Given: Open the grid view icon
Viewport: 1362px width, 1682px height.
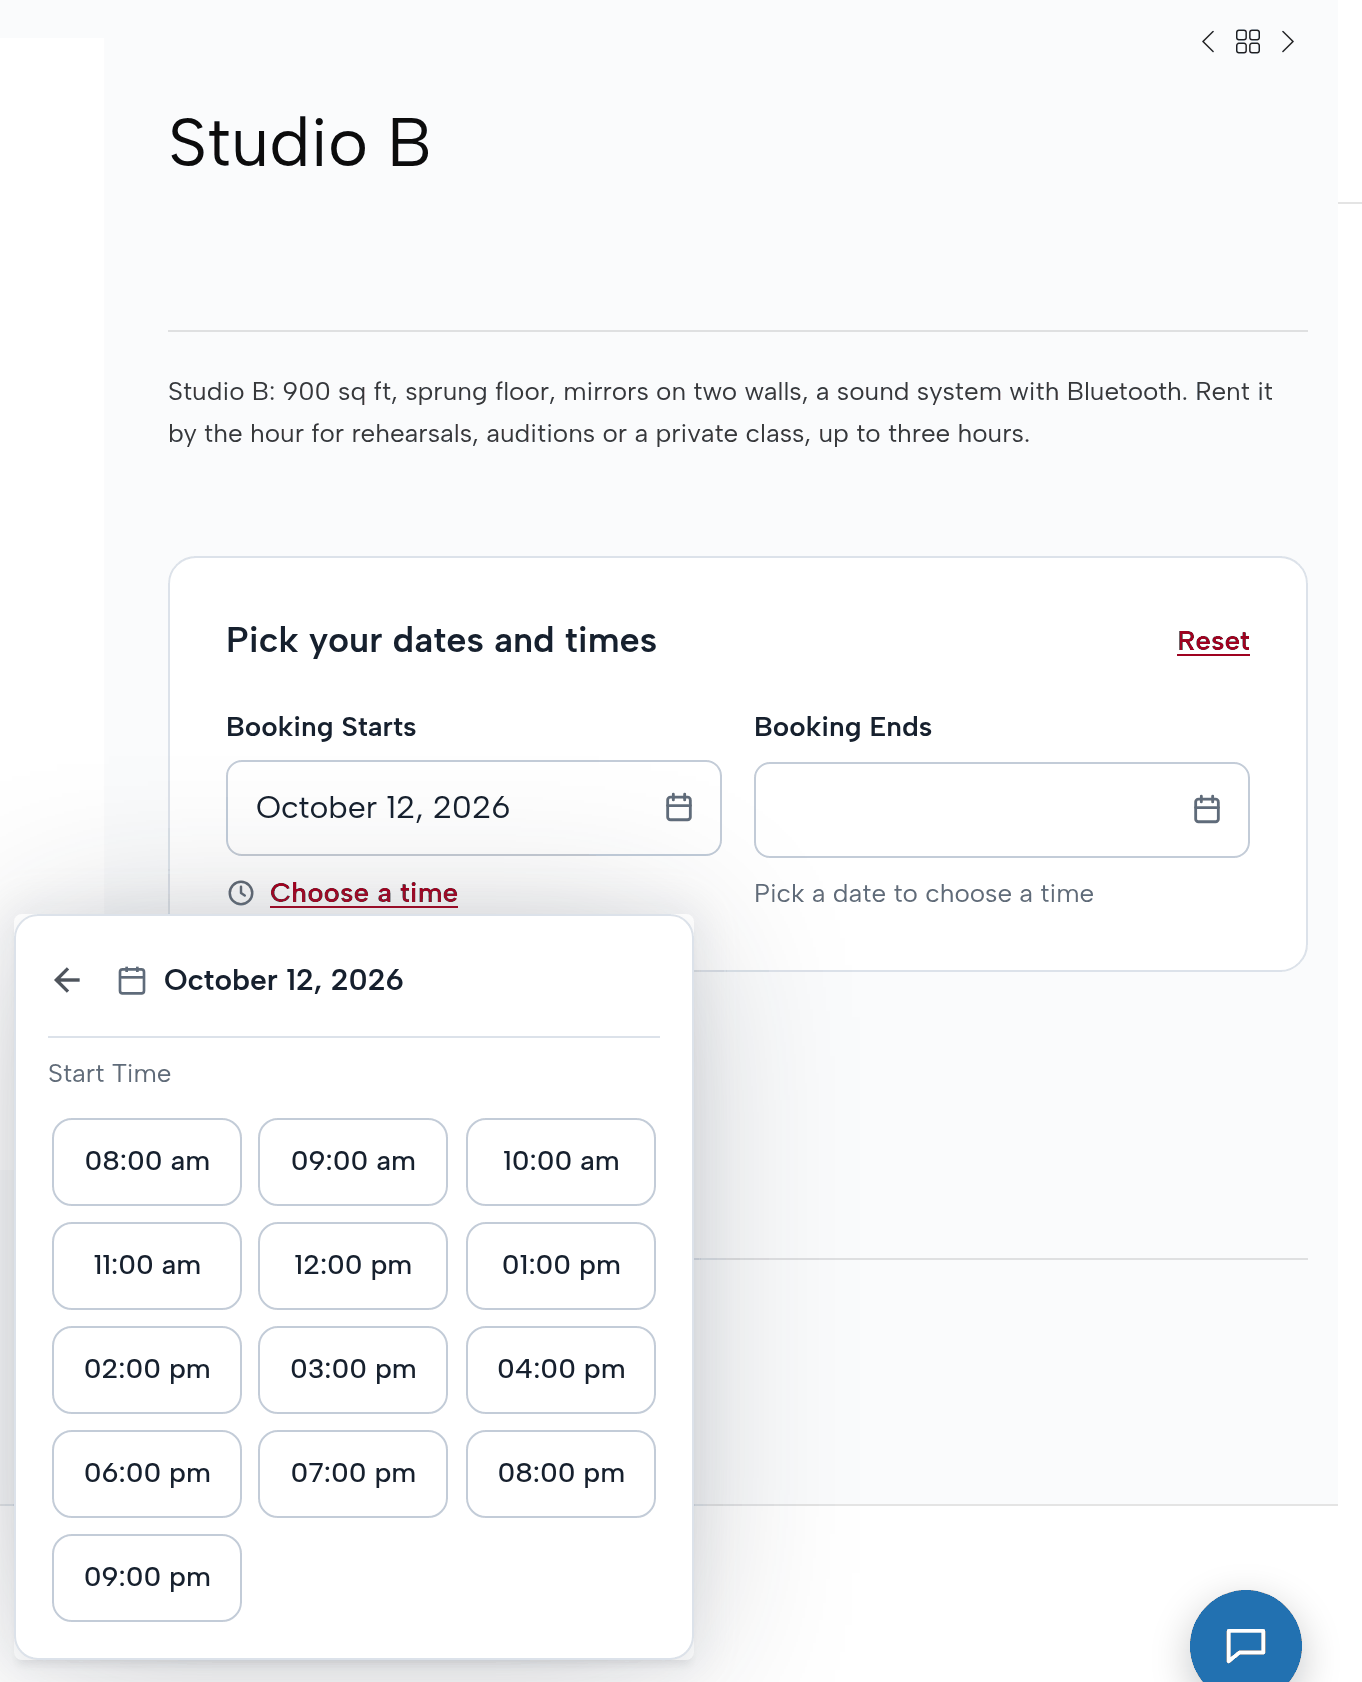Looking at the screenshot, I should click(1248, 42).
